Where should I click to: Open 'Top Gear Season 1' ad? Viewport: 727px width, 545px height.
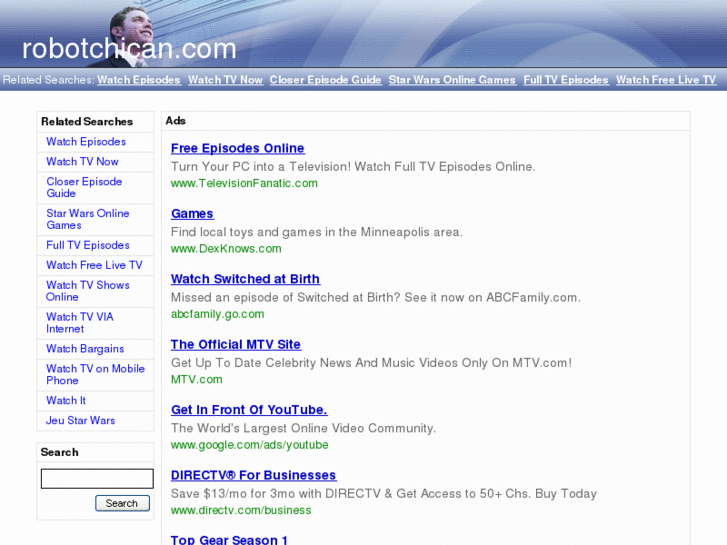pyautogui.click(x=229, y=539)
